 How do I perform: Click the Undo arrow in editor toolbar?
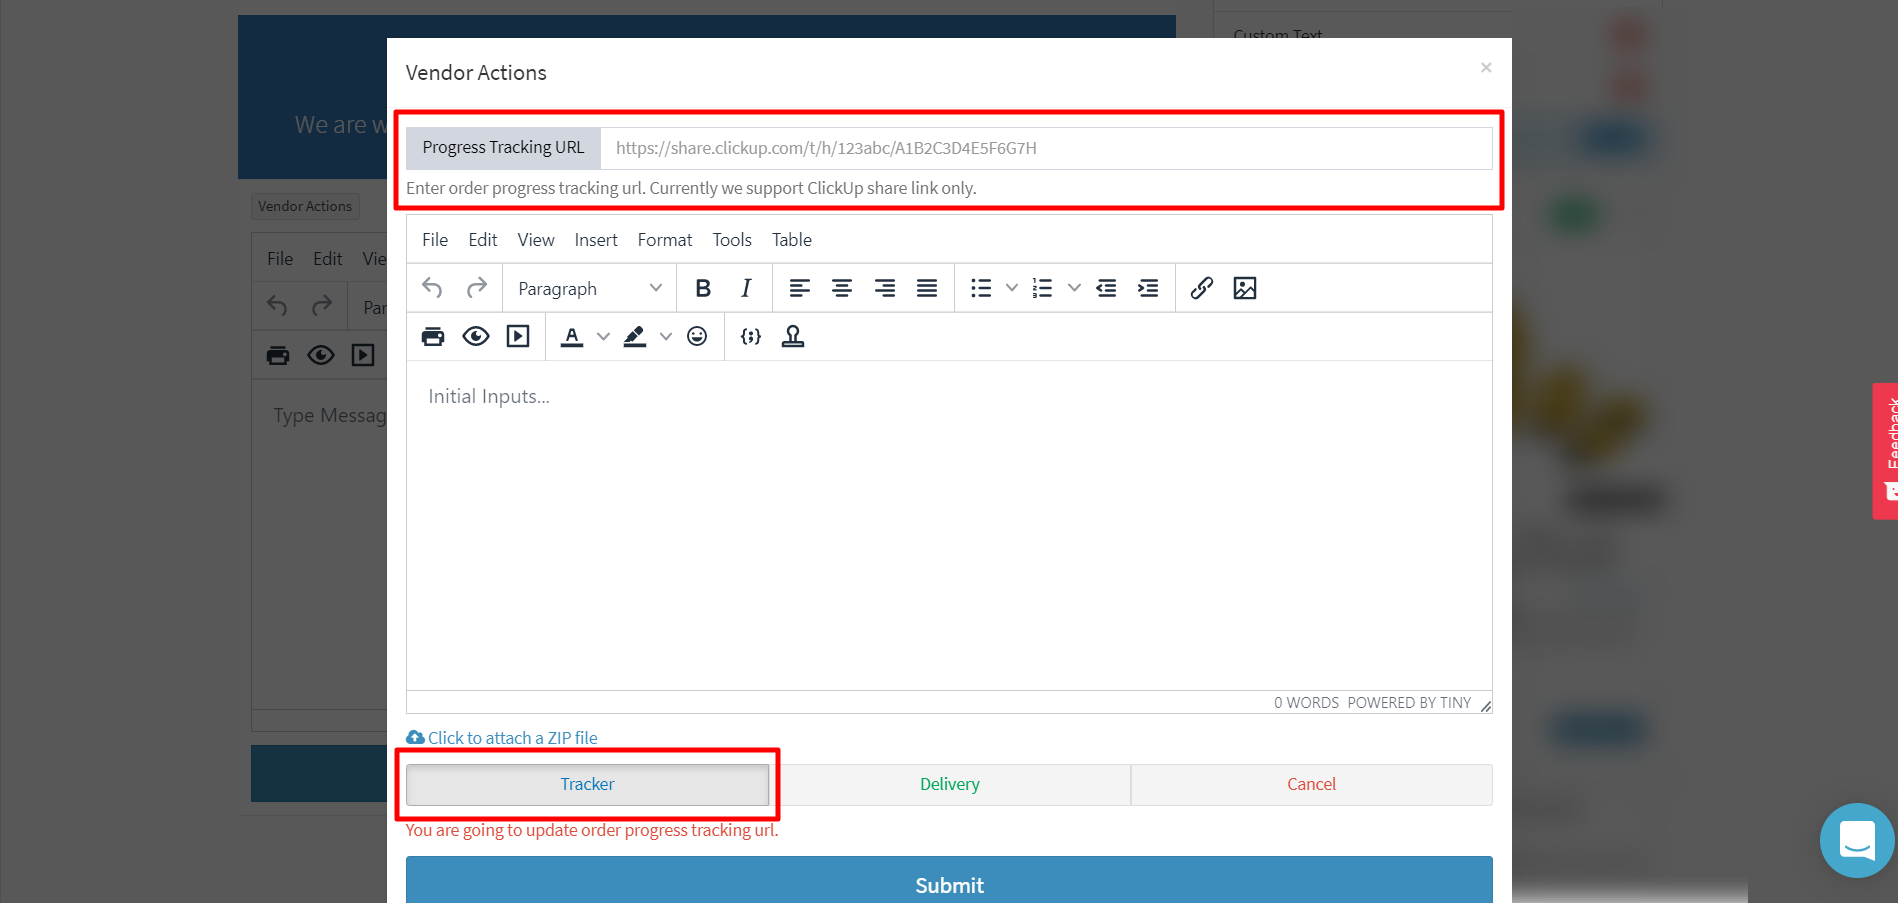[432, 288]
